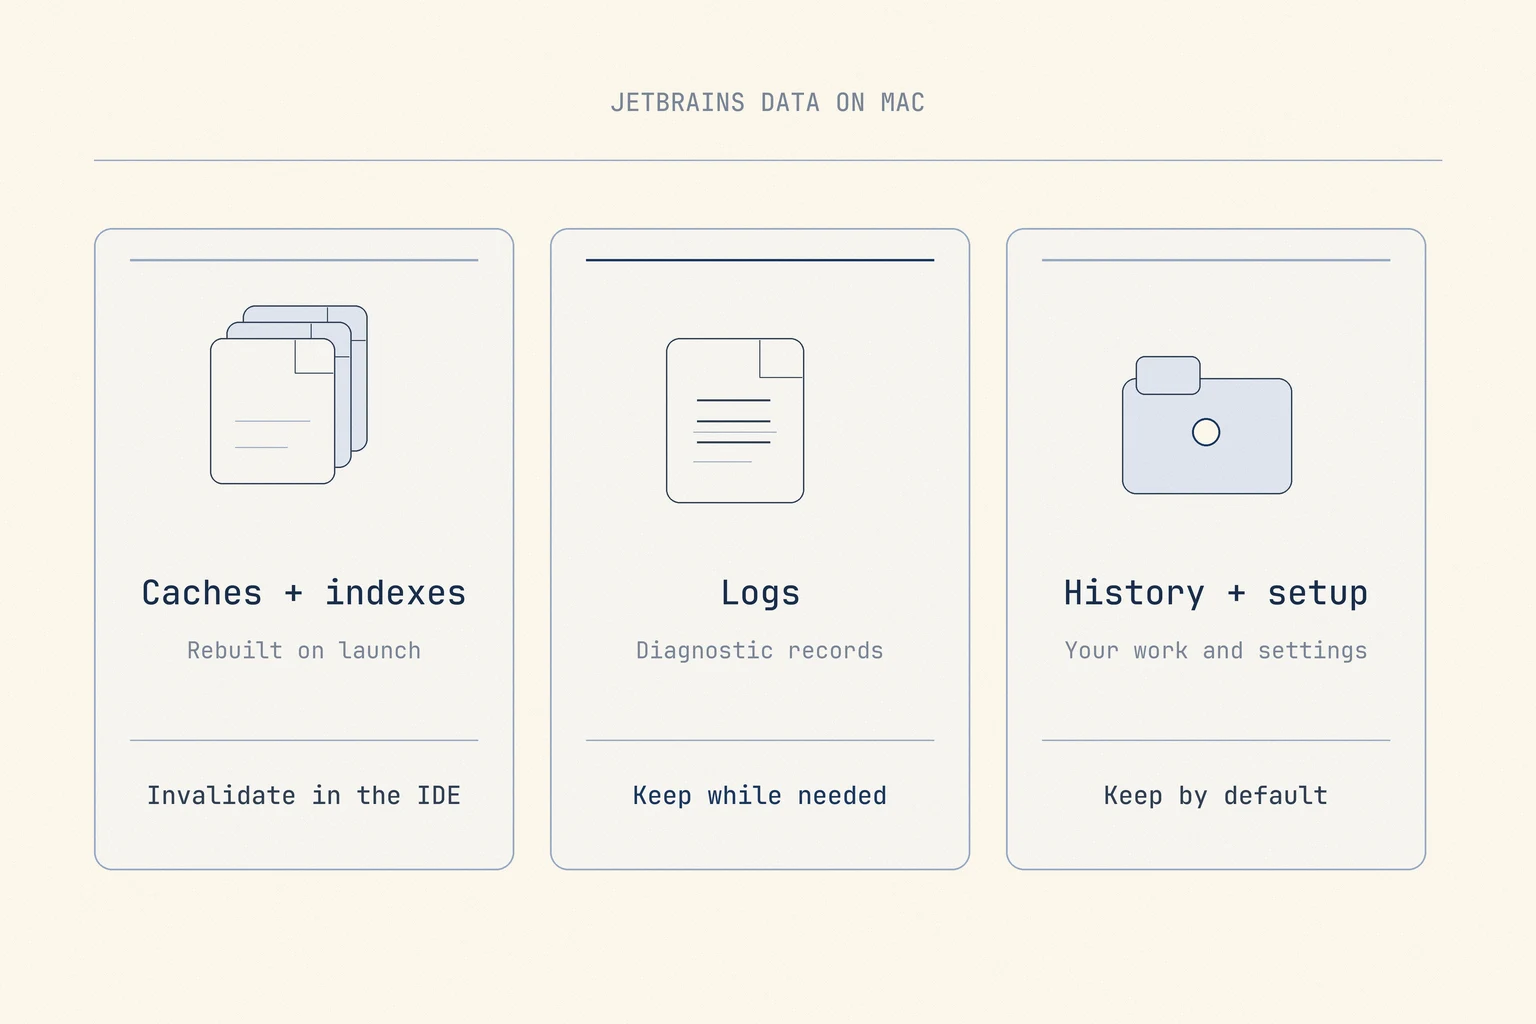Image resolution: width=1536 pixels, height=1024 pixels.
Task: Click the 'Rebuilt on launch' subtitle
Action: (x=304, y=650)
